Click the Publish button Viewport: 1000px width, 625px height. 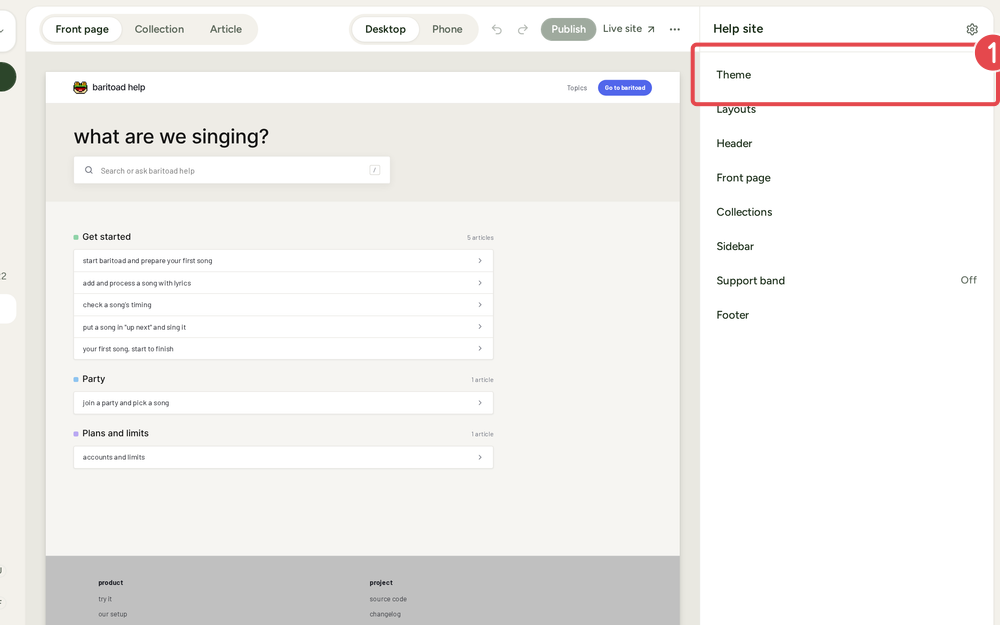coord(568,29)
